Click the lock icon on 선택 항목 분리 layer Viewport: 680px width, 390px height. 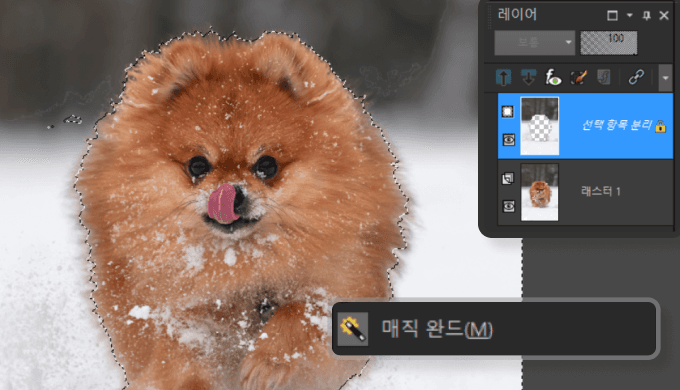pos(660,126)
